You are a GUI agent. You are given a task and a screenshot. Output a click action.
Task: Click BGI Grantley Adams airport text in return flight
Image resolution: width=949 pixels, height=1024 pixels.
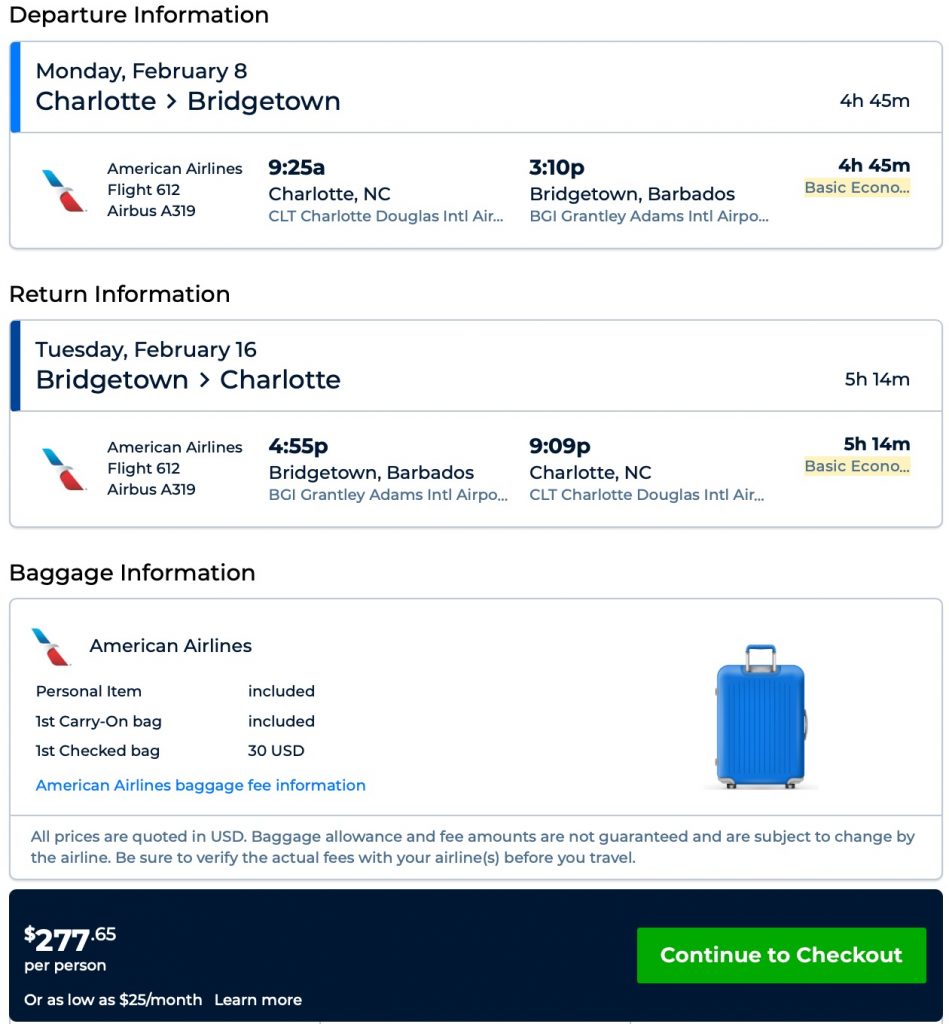pos(388,494)
